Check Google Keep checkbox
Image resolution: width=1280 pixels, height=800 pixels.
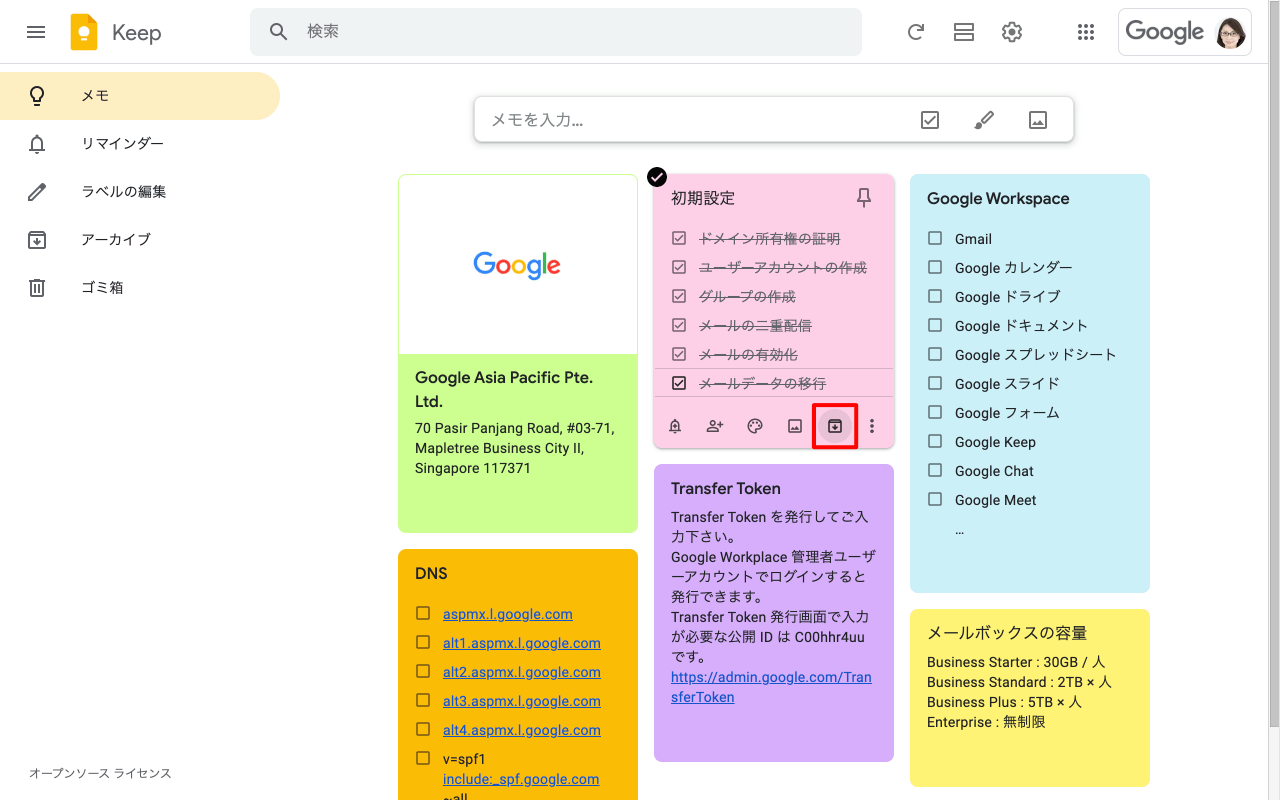pos(935,441)
